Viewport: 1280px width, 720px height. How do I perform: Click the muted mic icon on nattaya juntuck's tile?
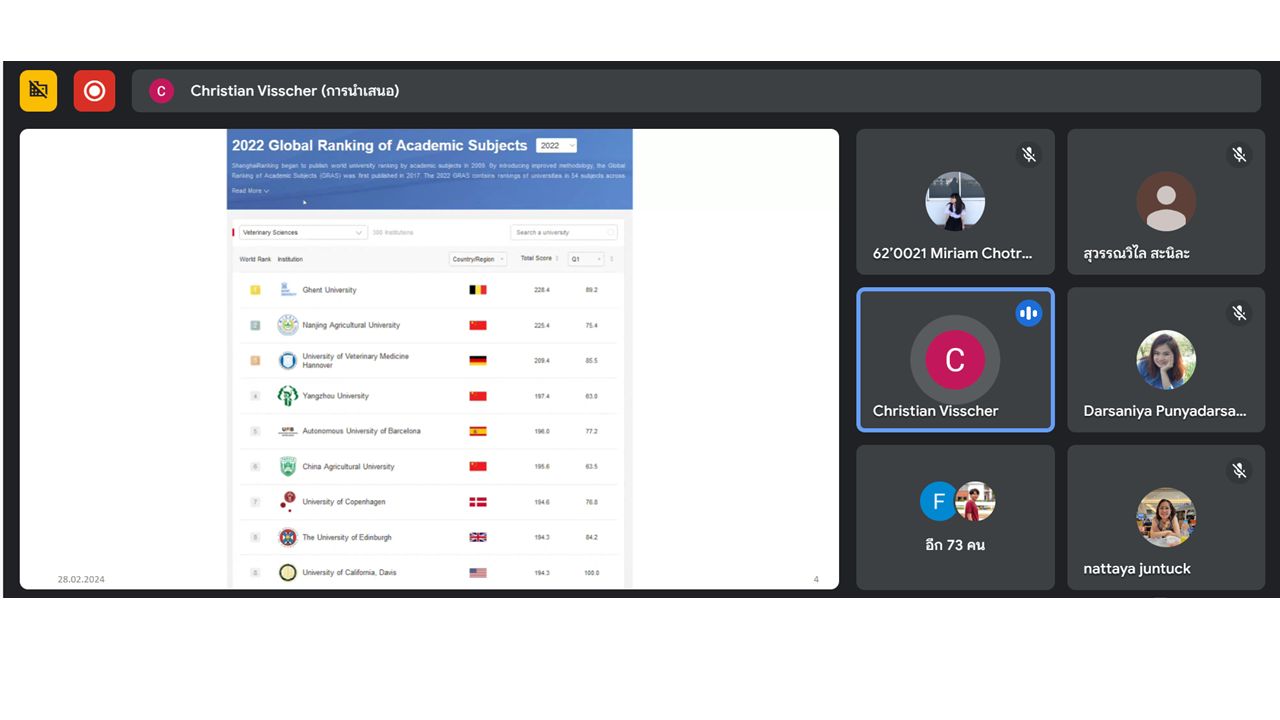1239,471
